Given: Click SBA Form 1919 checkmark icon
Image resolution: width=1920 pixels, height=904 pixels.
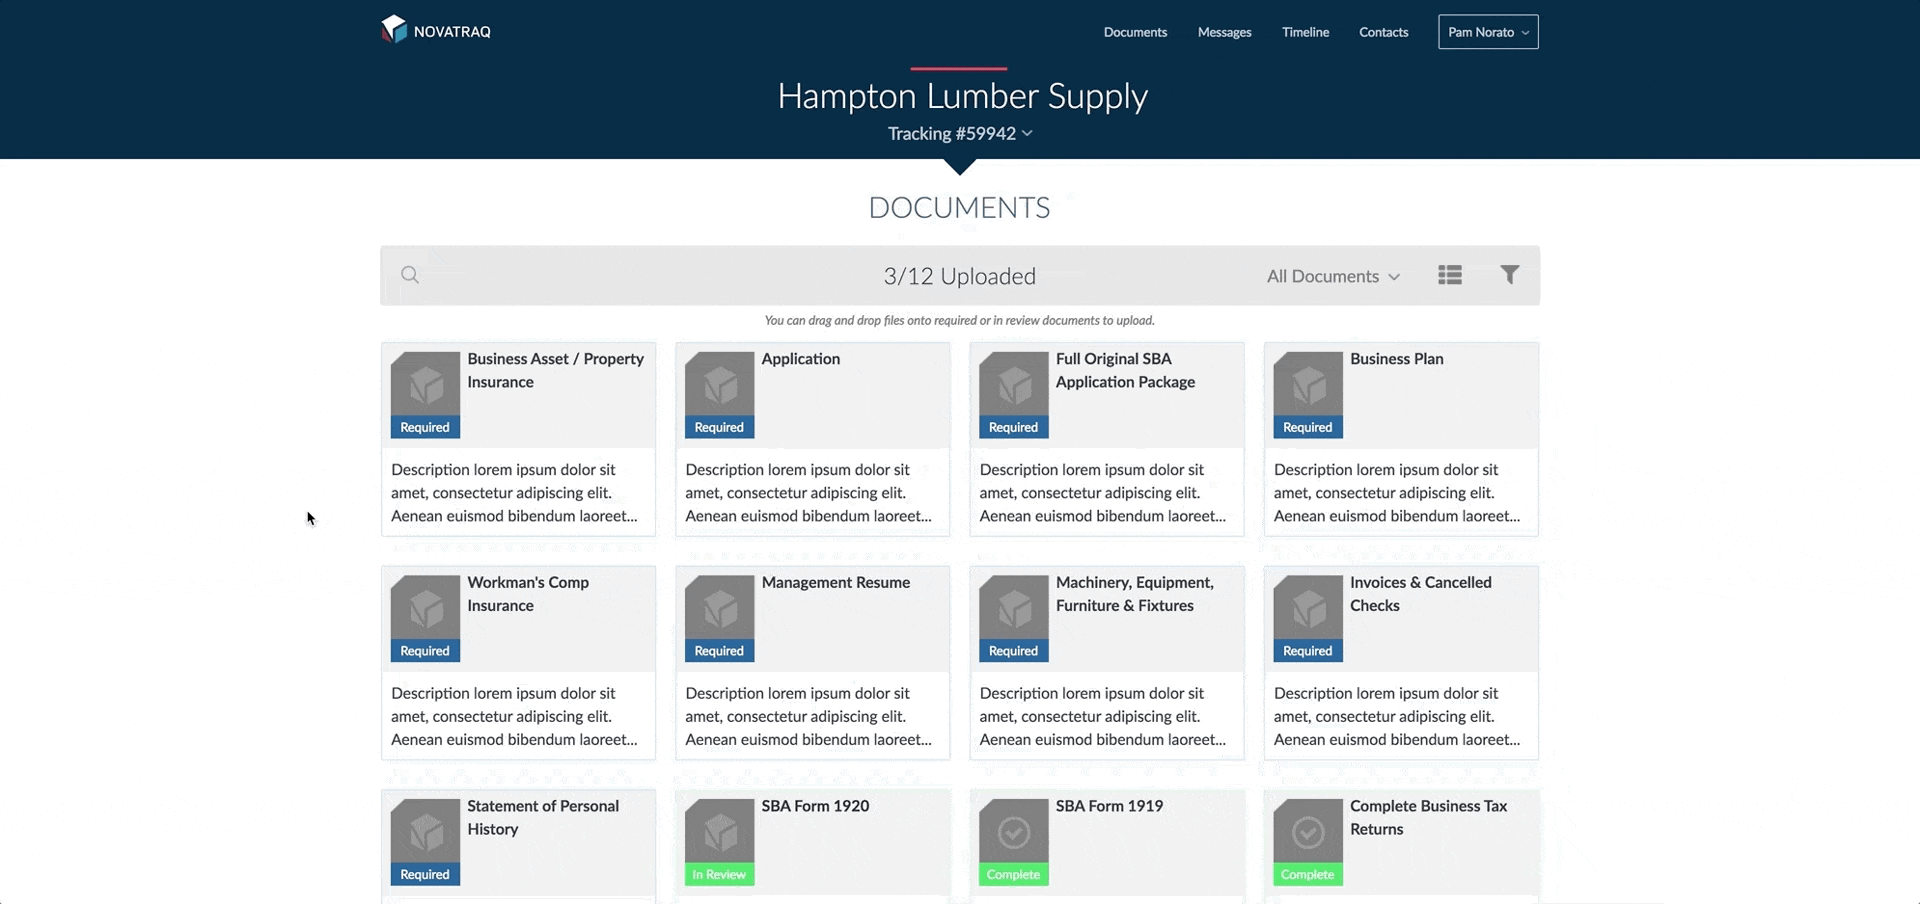Looking at the screenshot, I should click(x=1014, y=831).
